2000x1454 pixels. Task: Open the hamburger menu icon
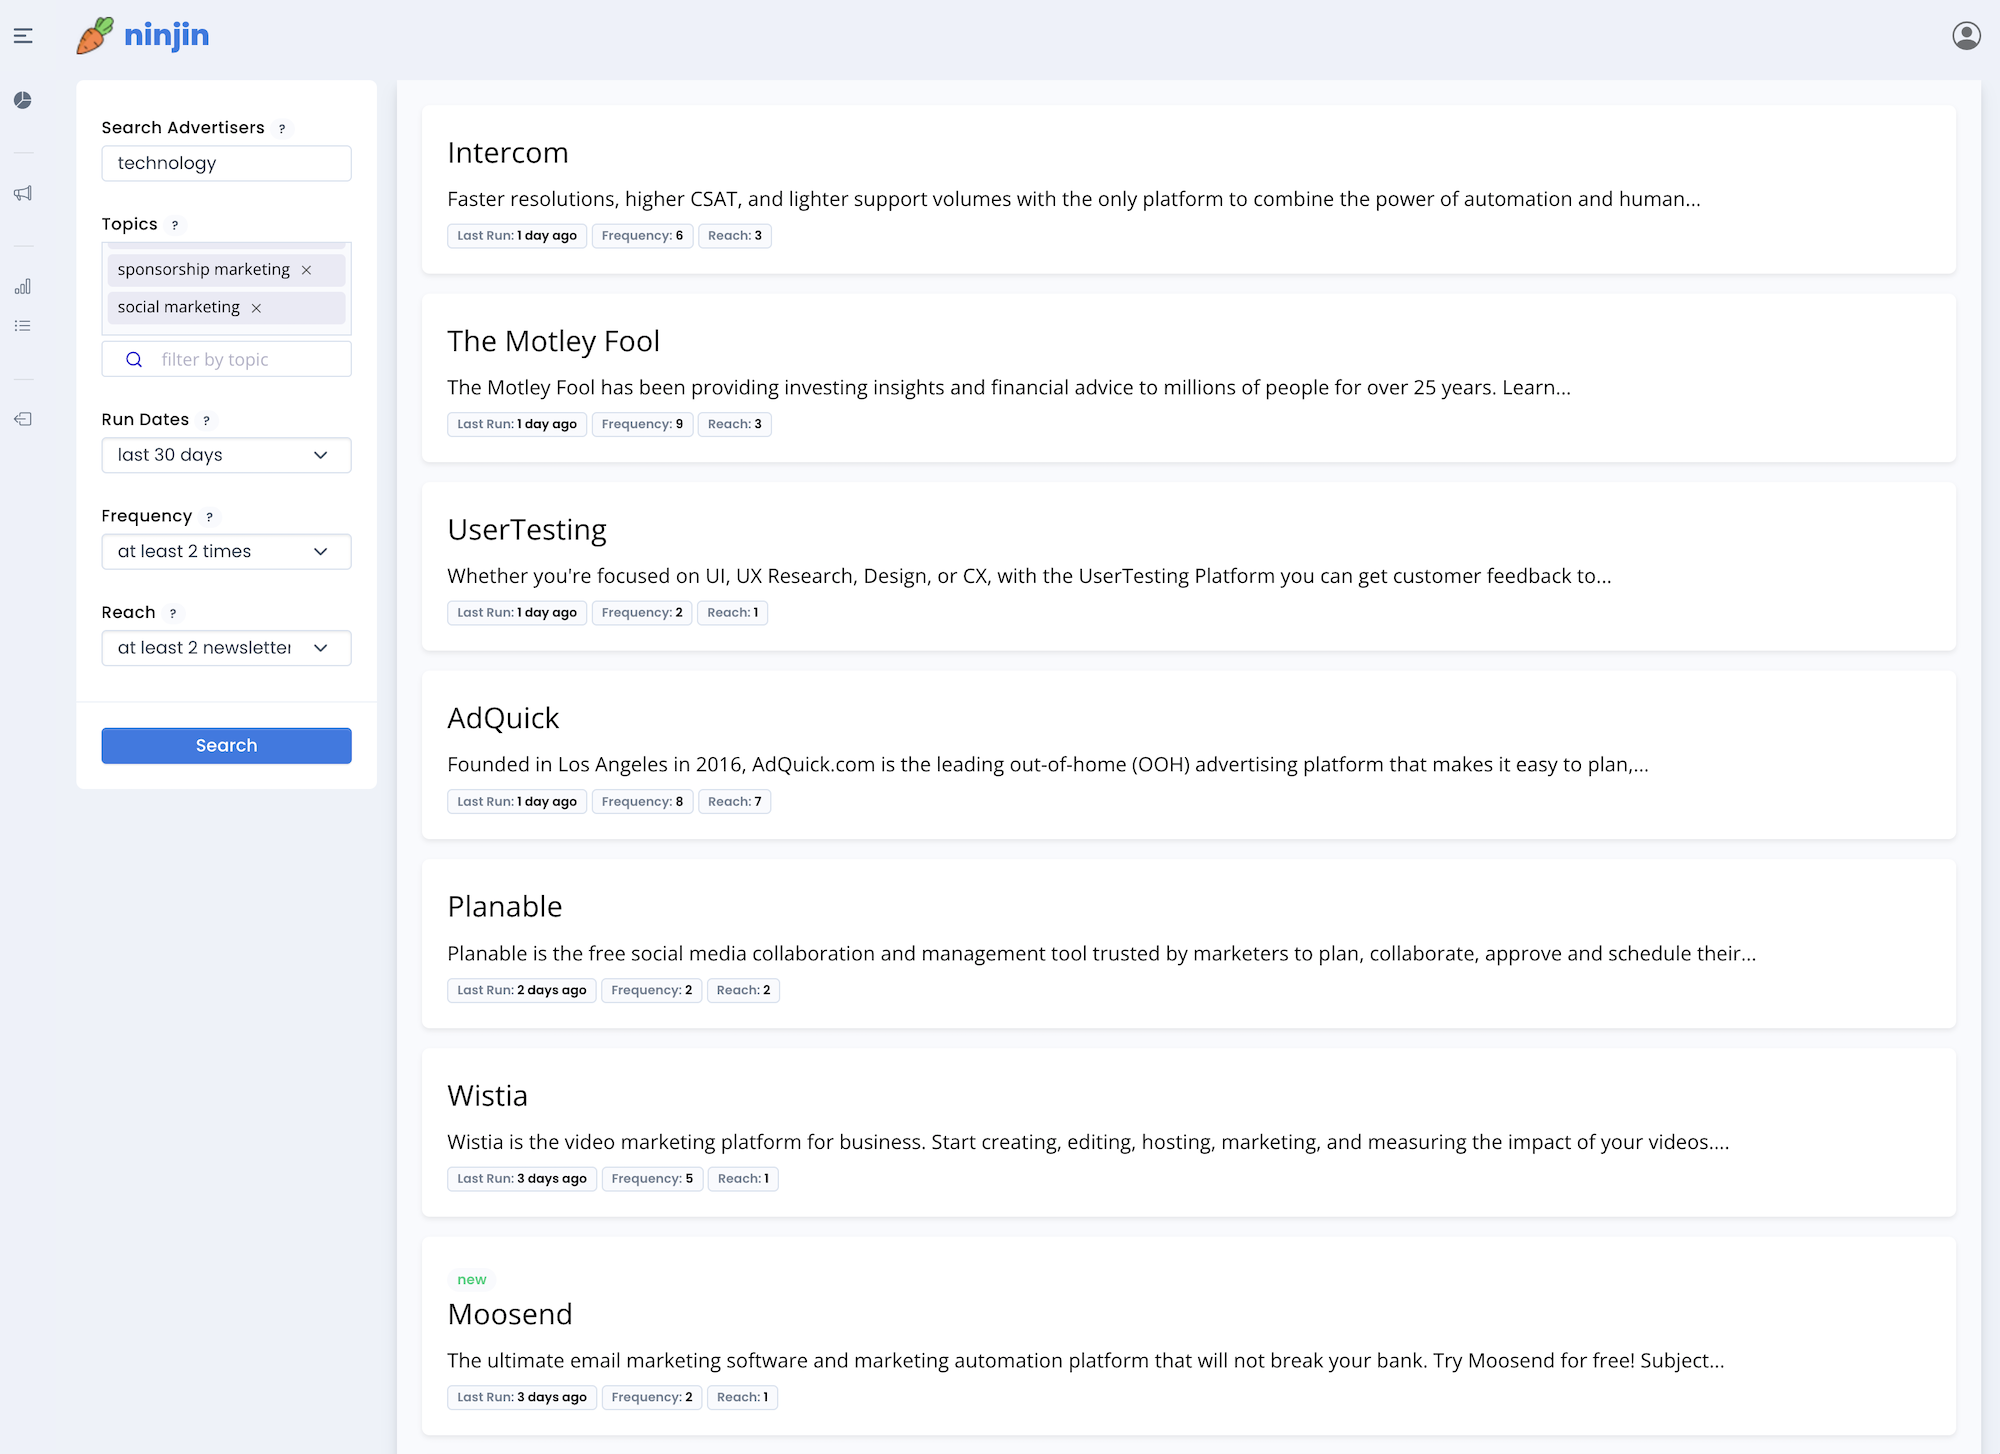click(x=23, y=36)
